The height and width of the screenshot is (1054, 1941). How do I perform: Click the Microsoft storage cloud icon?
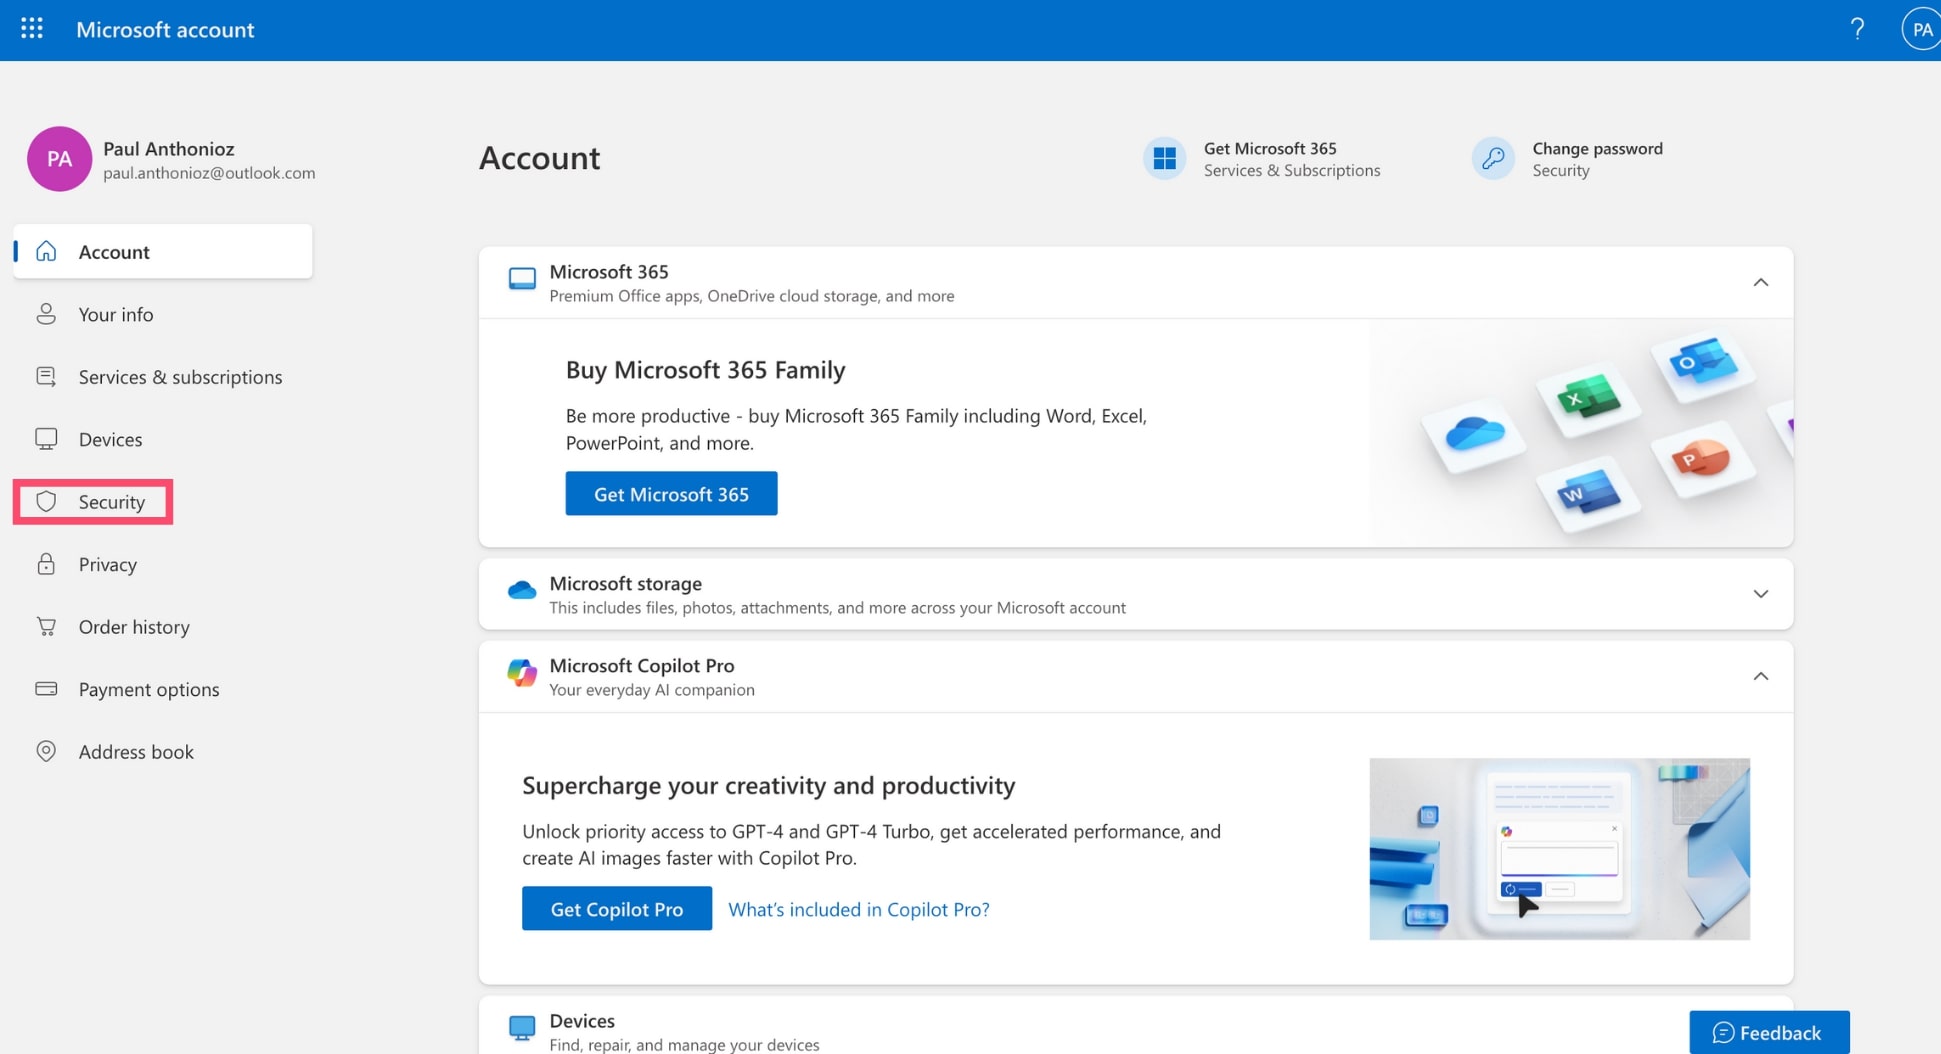[x=522, y=590]
